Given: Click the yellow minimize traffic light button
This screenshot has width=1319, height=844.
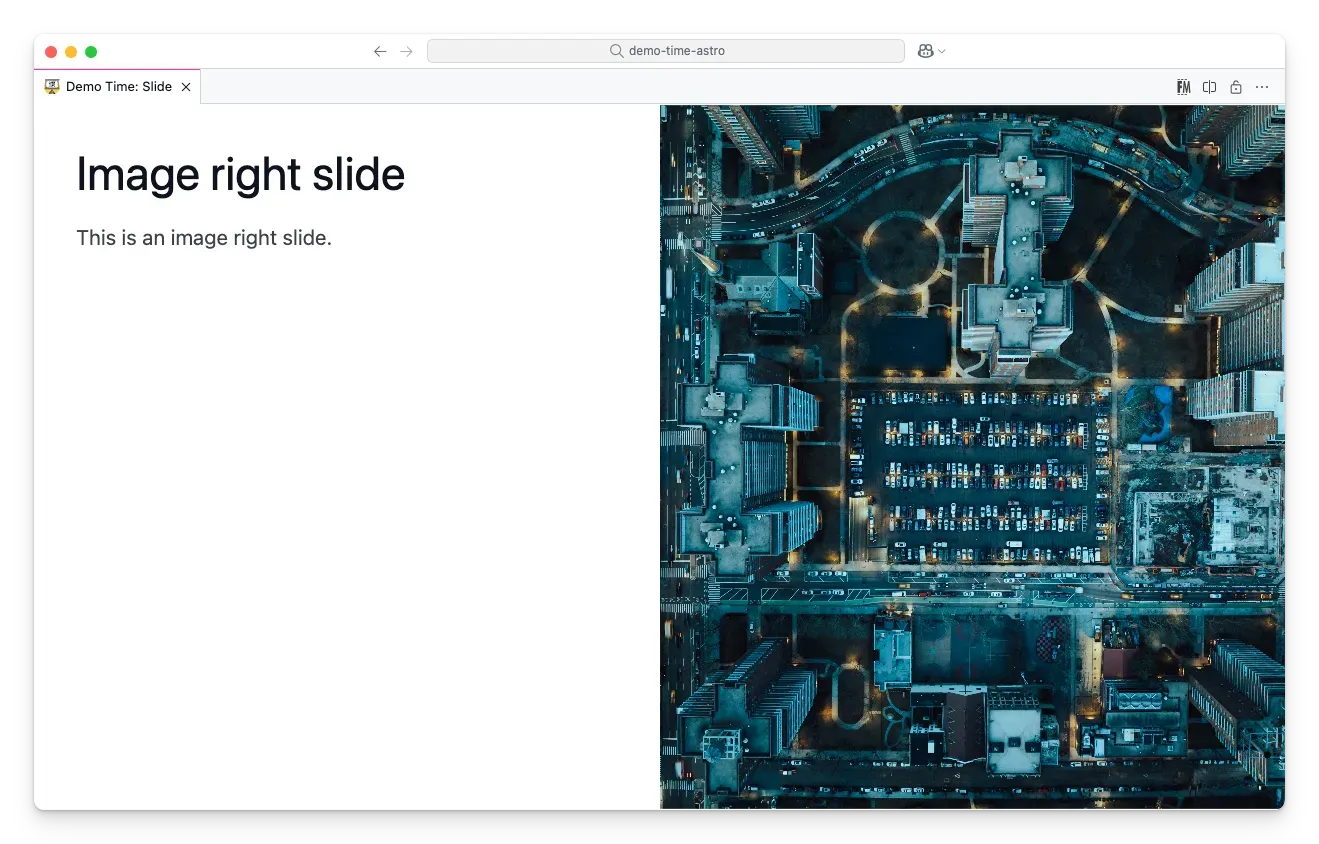Looking at the screenshot, I should (71, 51).
